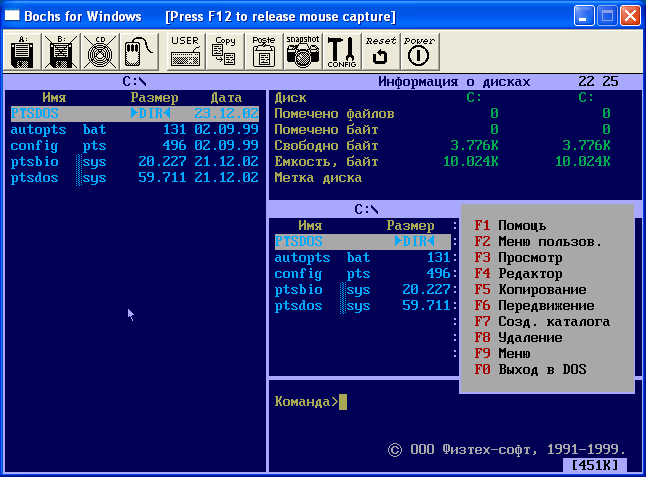Select ptsdos sys in left panel
Image resolution: width=646 pixels, height=477 pixels.
135,178
